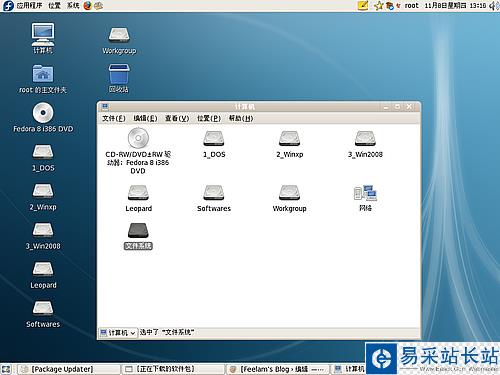Click the volume speaker icon in the panel
The width and height of the screenshot is (500, 375).
[x=494, y=6]
